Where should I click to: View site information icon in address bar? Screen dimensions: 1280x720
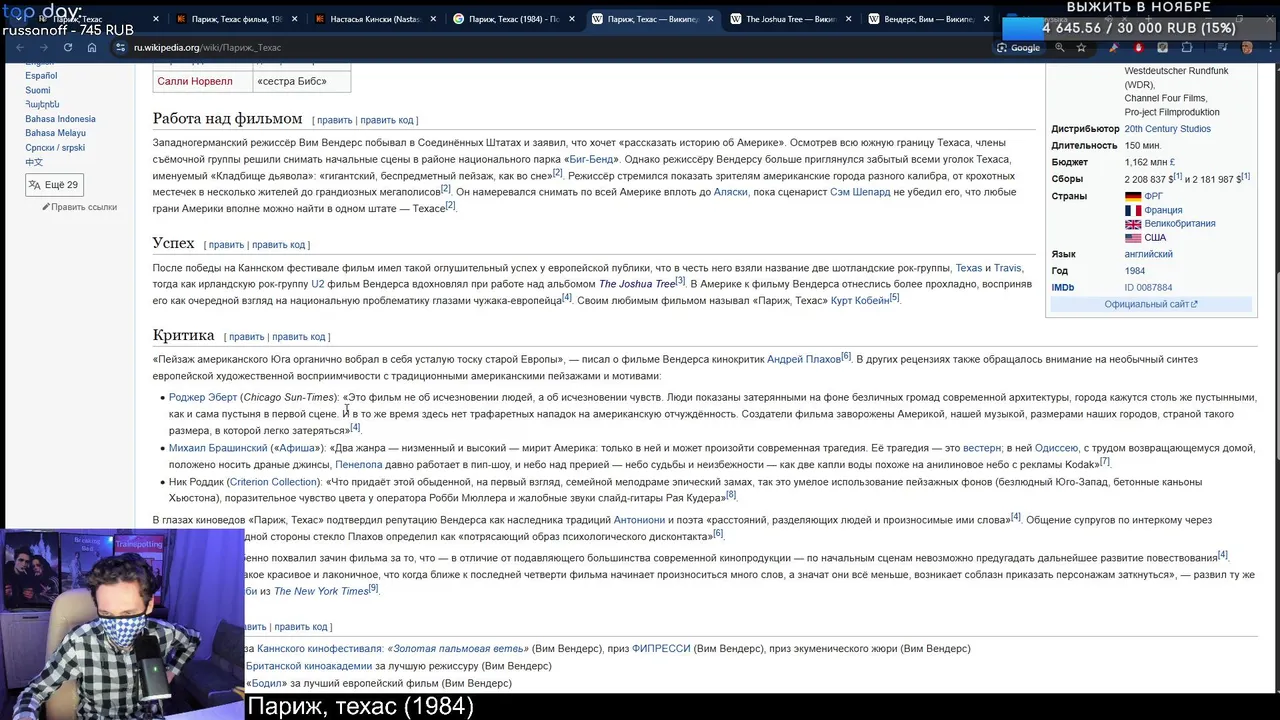tap(120, 47)
